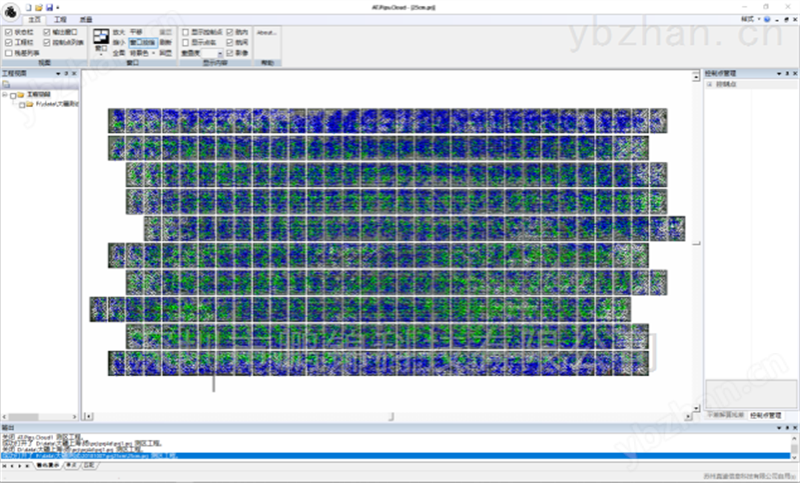
Task: Close the 工程视图 panel
Action: point(74,73)
